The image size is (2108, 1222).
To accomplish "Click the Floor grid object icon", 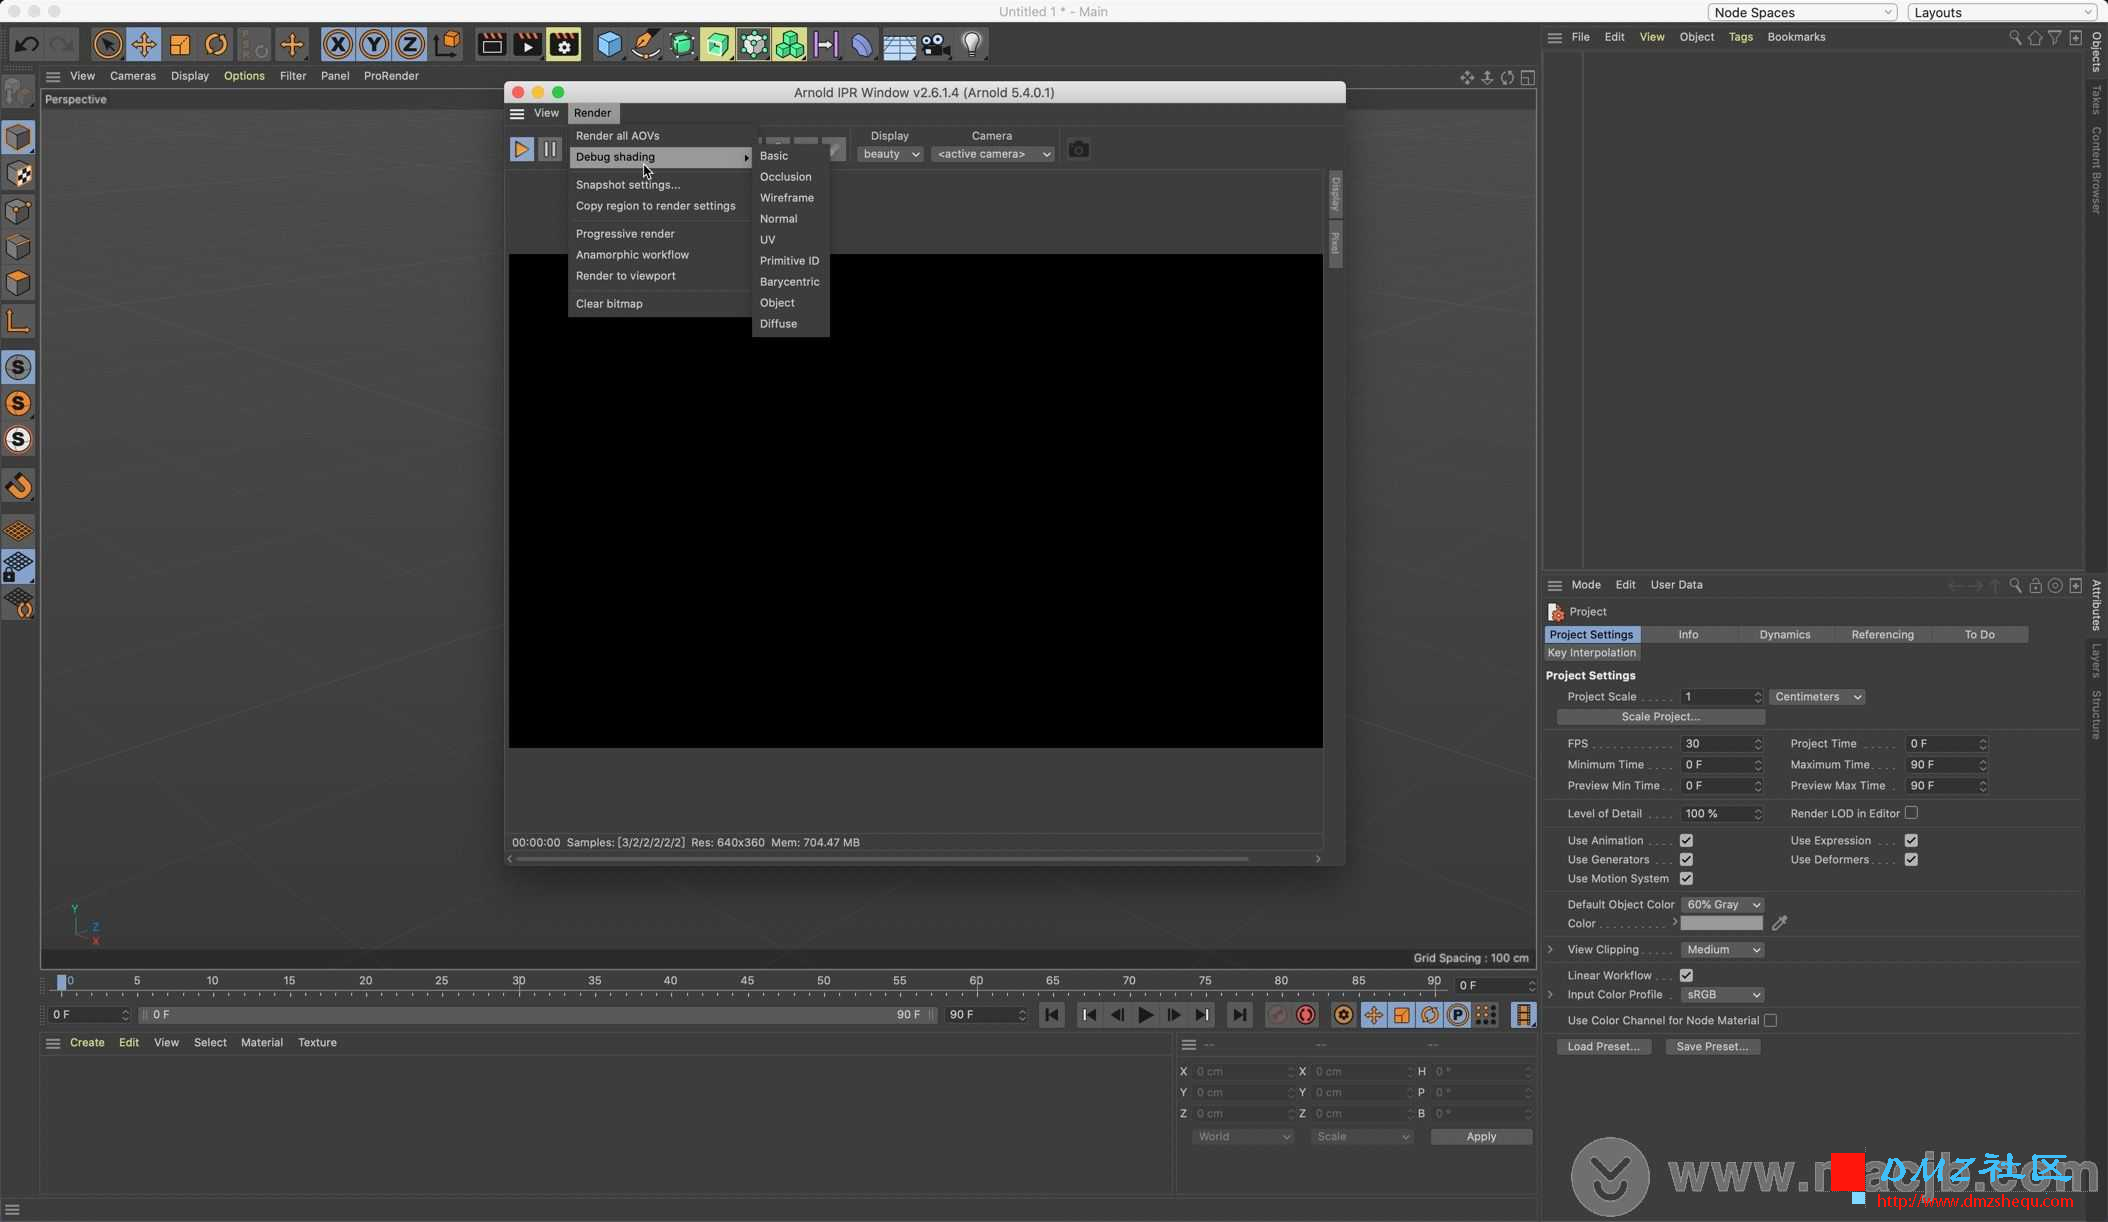I will coord(898,46).
